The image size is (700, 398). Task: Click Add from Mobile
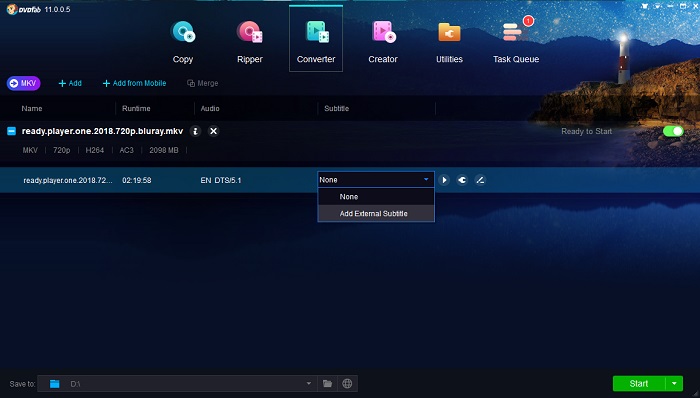click(x=134, y=83)
